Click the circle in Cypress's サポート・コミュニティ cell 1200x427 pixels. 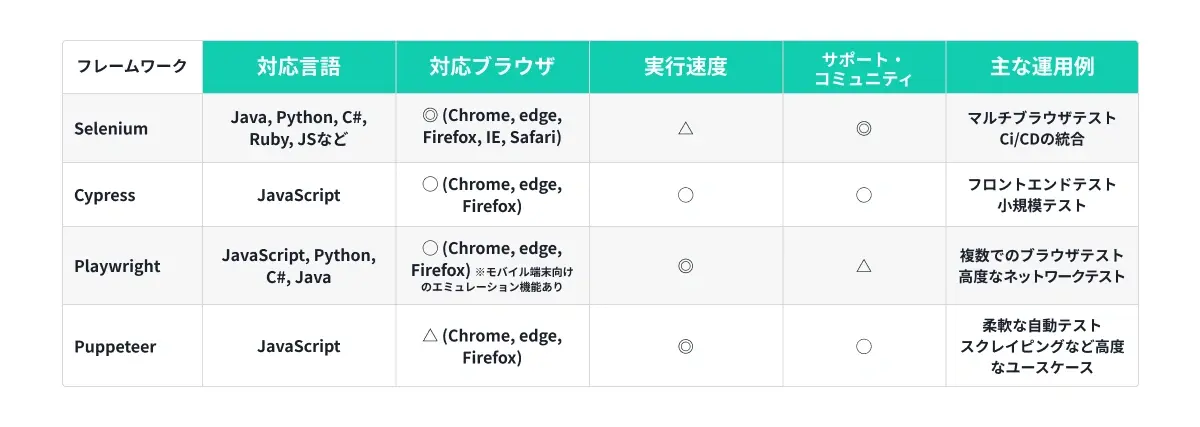864,195
